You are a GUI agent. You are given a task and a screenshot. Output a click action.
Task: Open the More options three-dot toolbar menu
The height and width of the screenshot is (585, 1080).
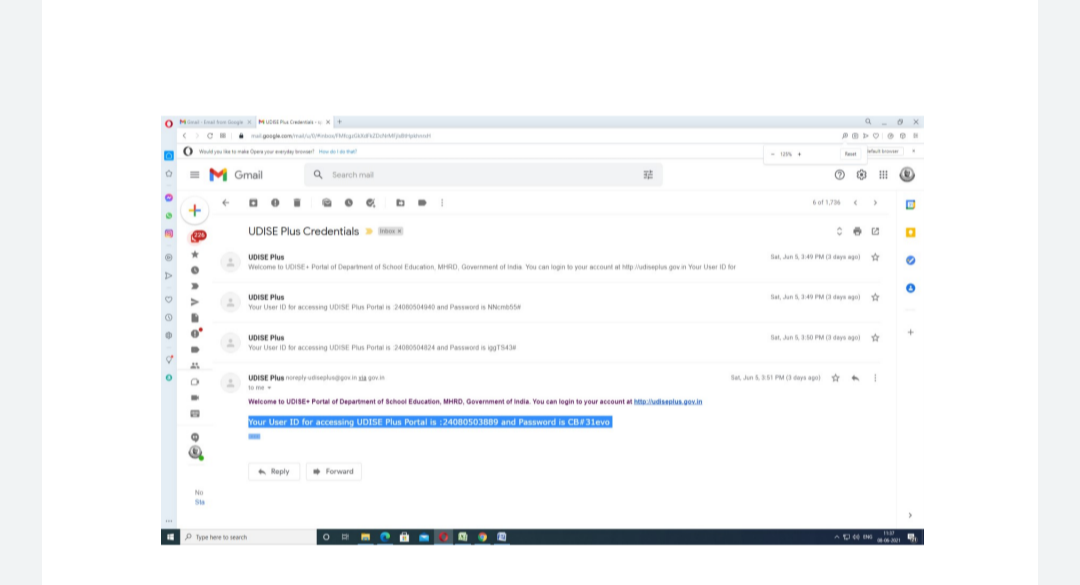pyautogui.click(x=442, y=203)
